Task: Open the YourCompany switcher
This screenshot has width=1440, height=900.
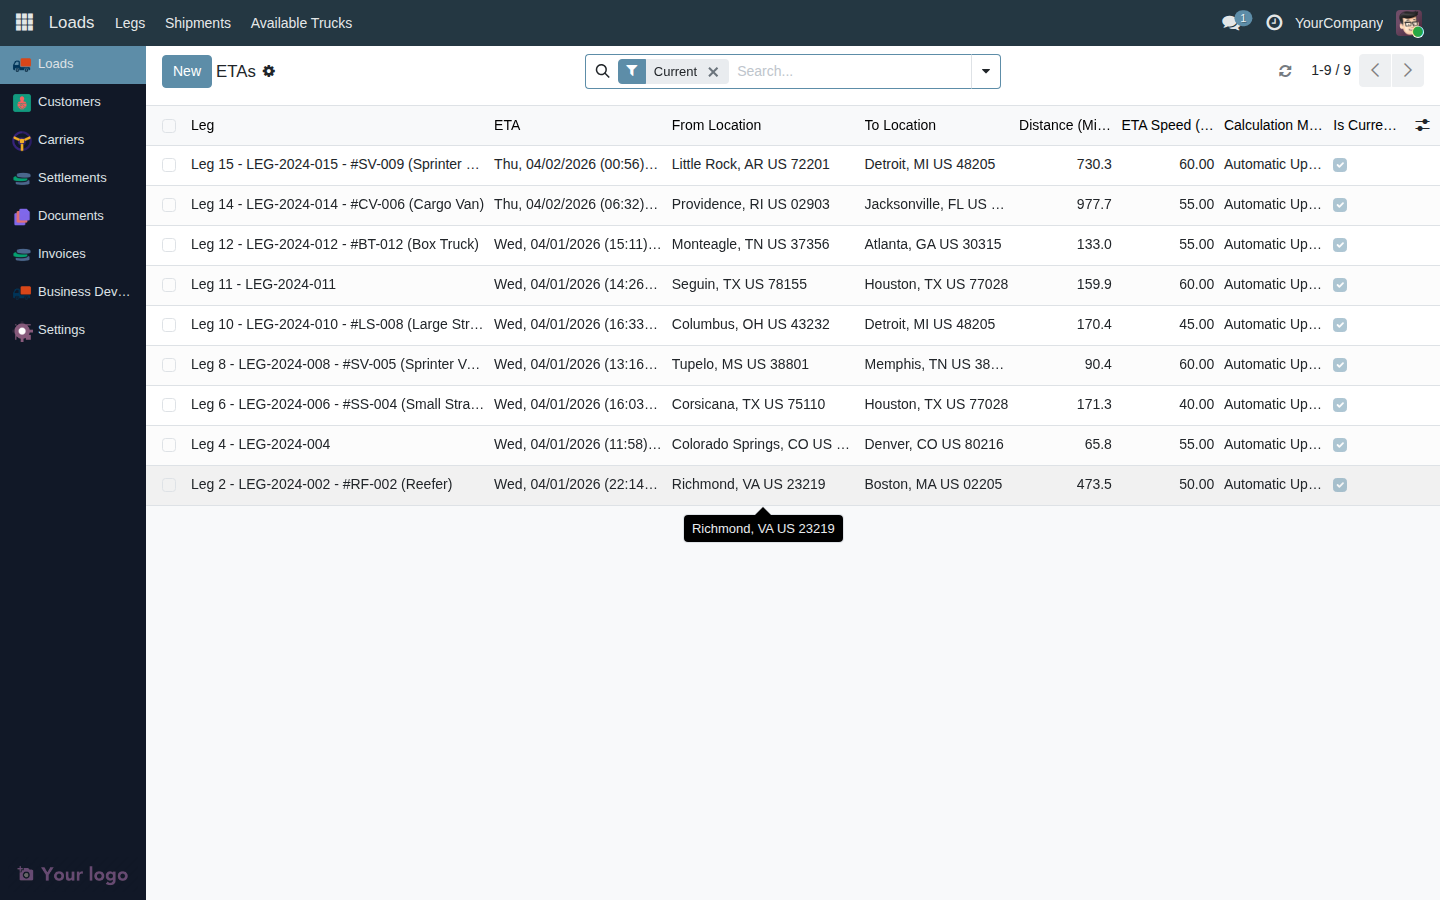Action: [x=1339, y=23]
